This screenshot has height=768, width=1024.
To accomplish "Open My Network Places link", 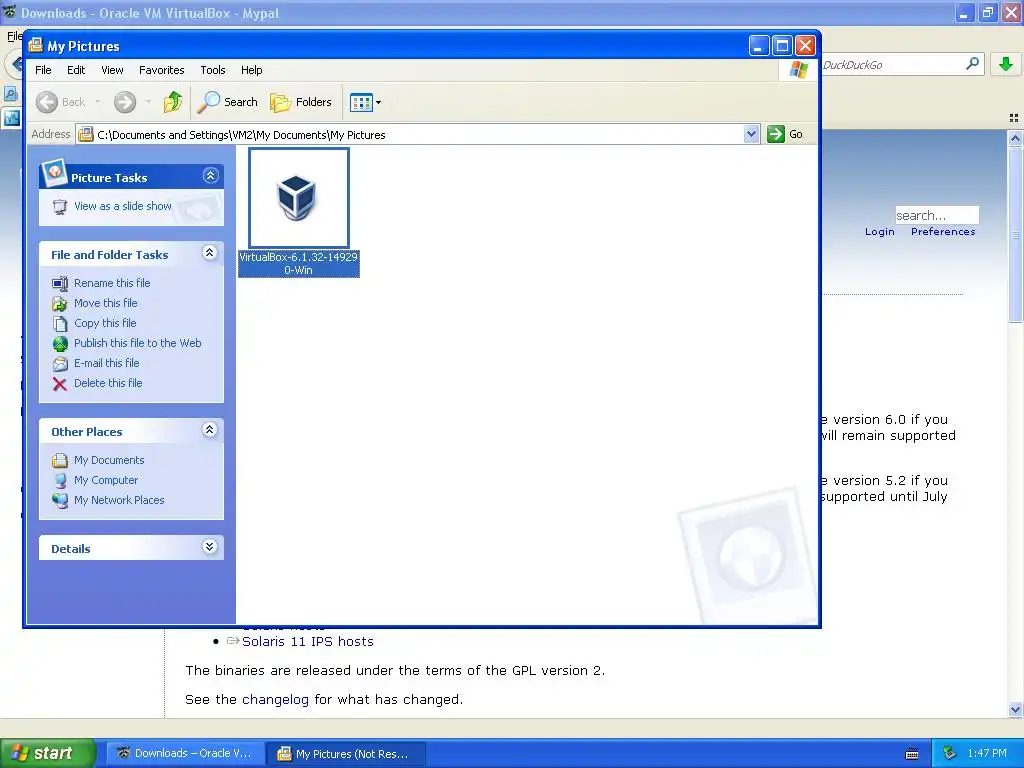I will point(119,500).
